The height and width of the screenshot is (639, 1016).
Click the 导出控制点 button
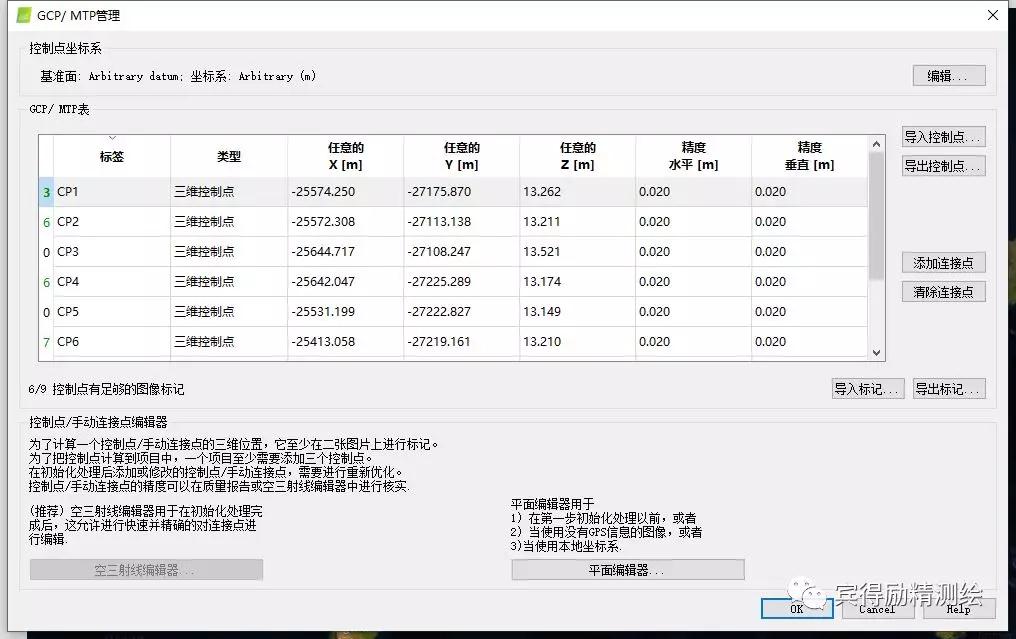(943, 166)
